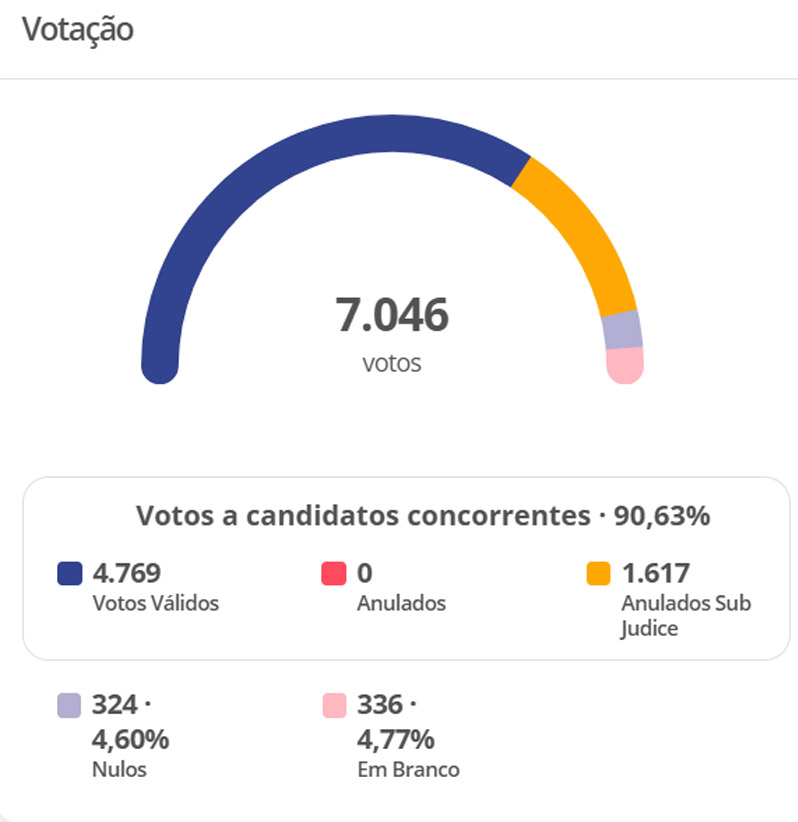Click the red Anulados legend swatch

point(333,574)
